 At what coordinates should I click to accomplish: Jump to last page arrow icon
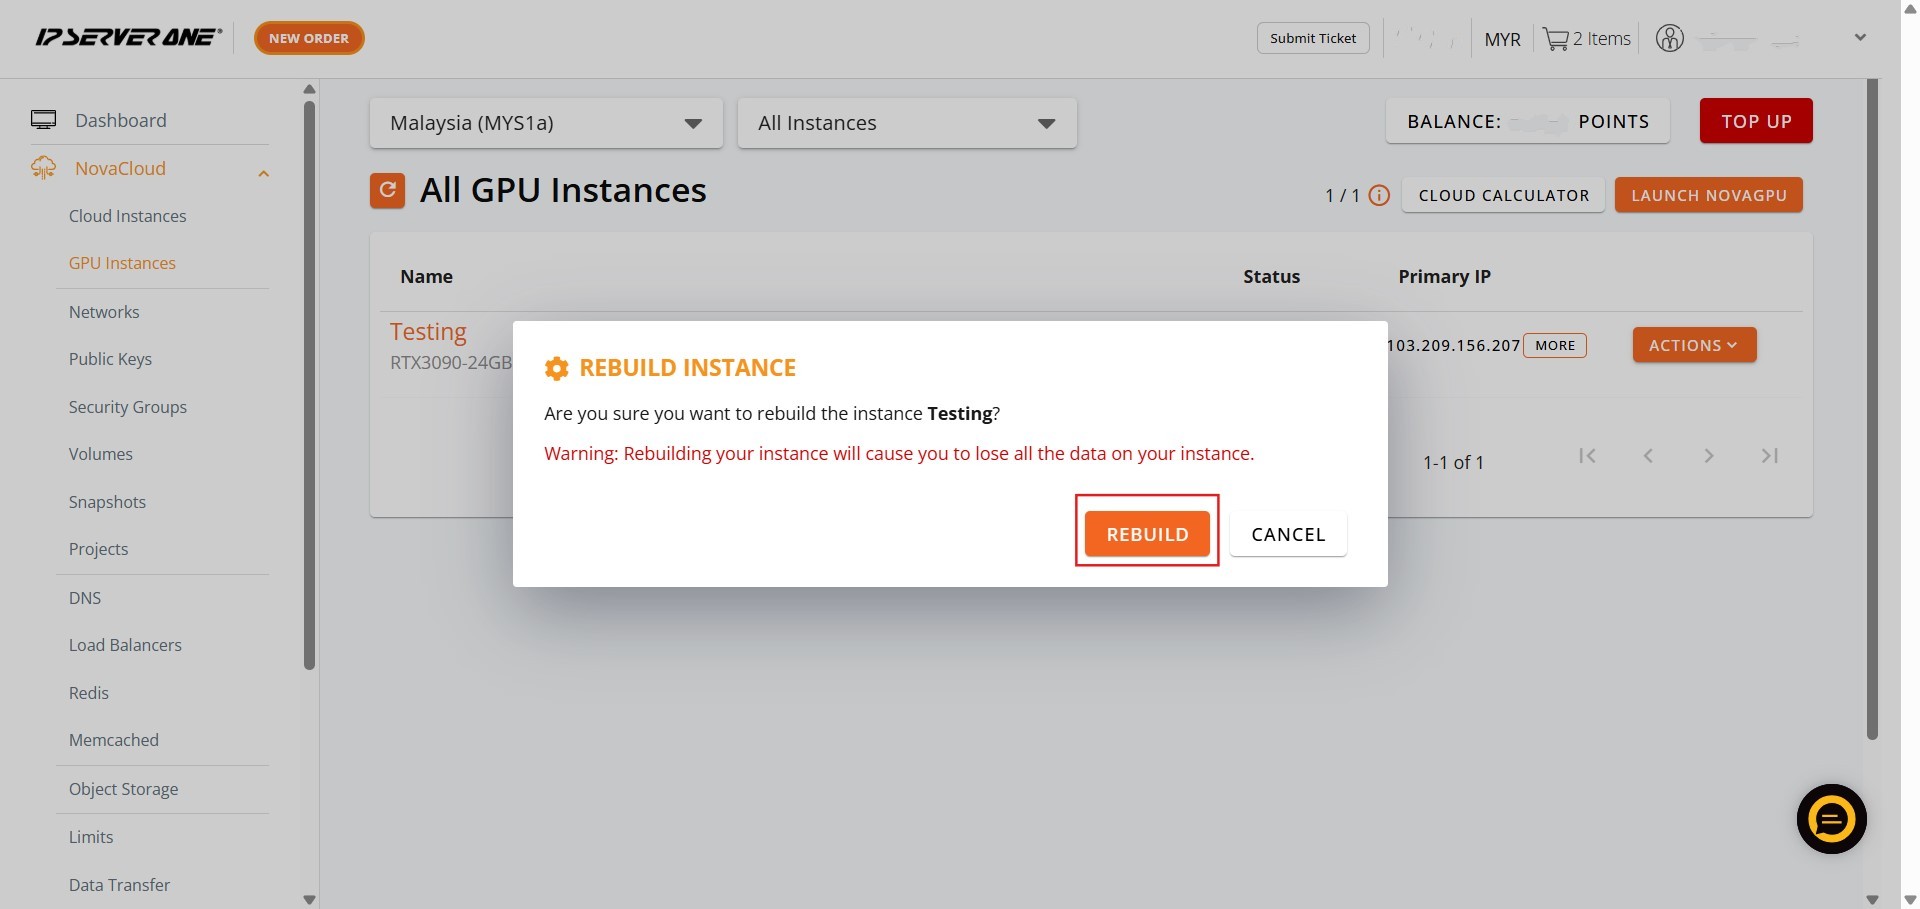pyautogui.click(x=1769, y=456)
